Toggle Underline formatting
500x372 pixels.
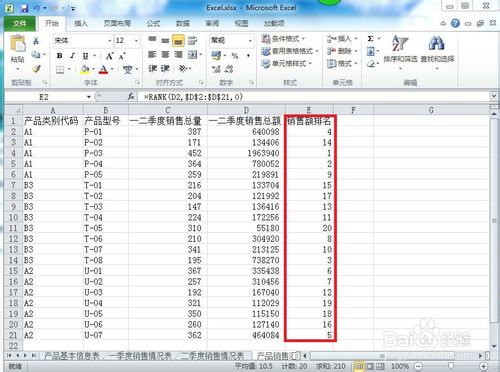pos(85,56)
